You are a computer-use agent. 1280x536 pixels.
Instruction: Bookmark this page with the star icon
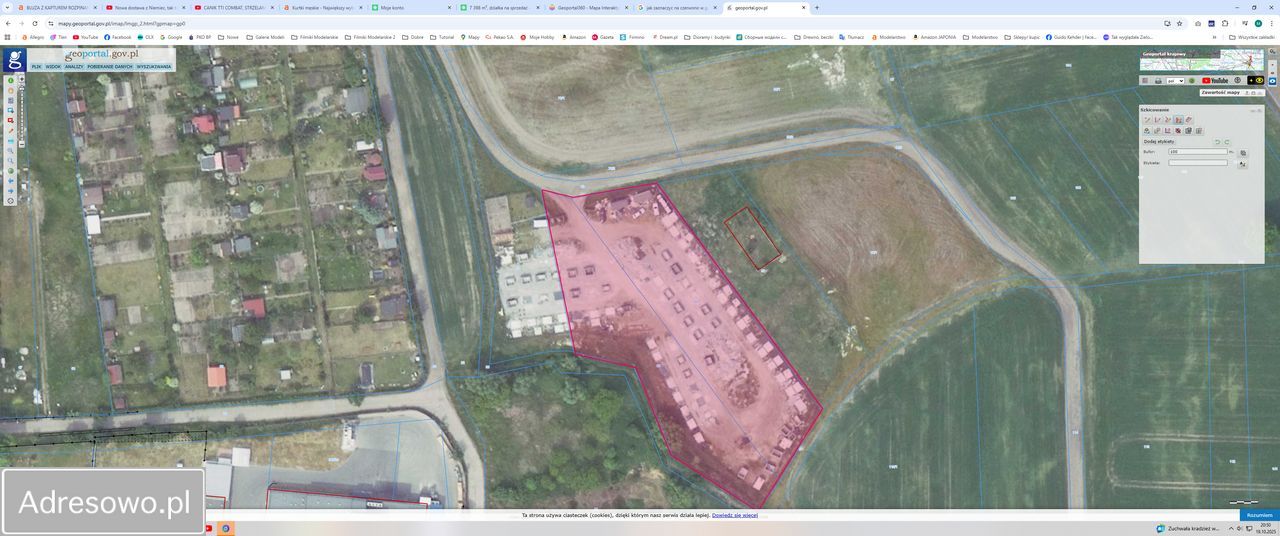[1180, 23]
